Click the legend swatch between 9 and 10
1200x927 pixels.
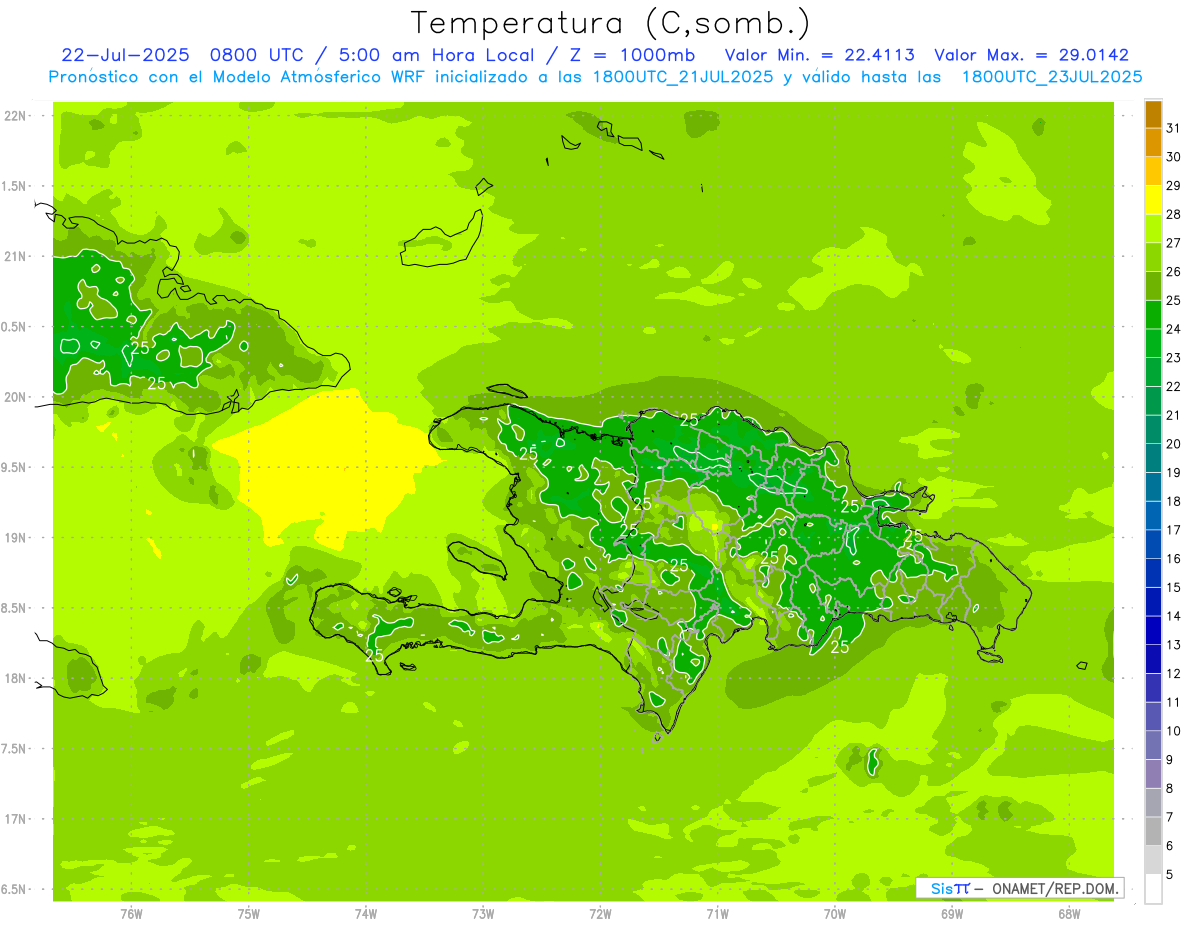tap(1153, 745)
